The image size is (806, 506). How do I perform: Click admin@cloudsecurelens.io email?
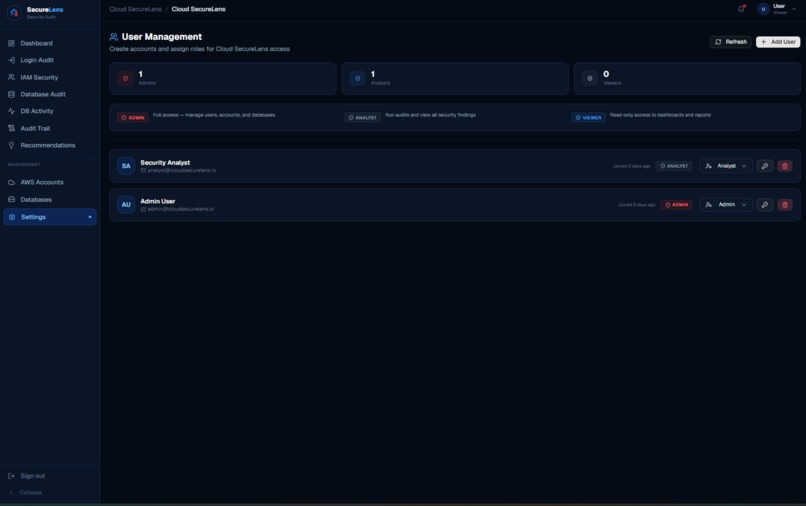pos(180,209)
